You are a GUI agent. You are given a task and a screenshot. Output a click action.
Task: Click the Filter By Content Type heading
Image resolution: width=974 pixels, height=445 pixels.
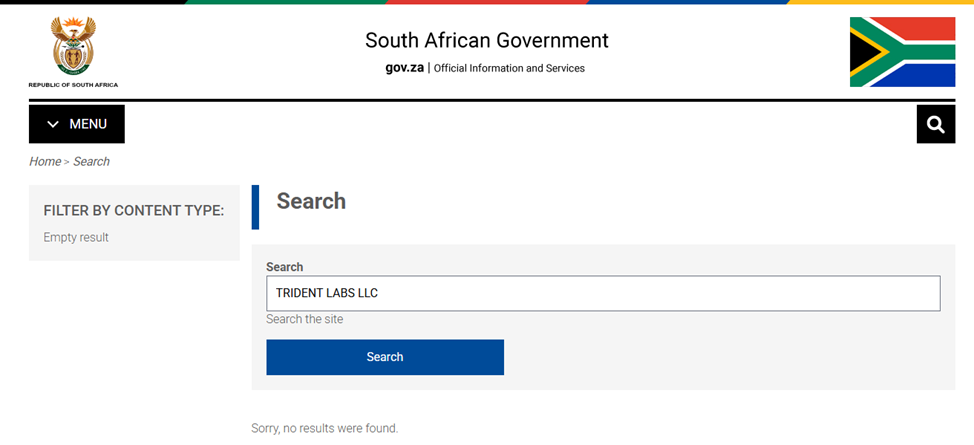click(x=133, y=211)
